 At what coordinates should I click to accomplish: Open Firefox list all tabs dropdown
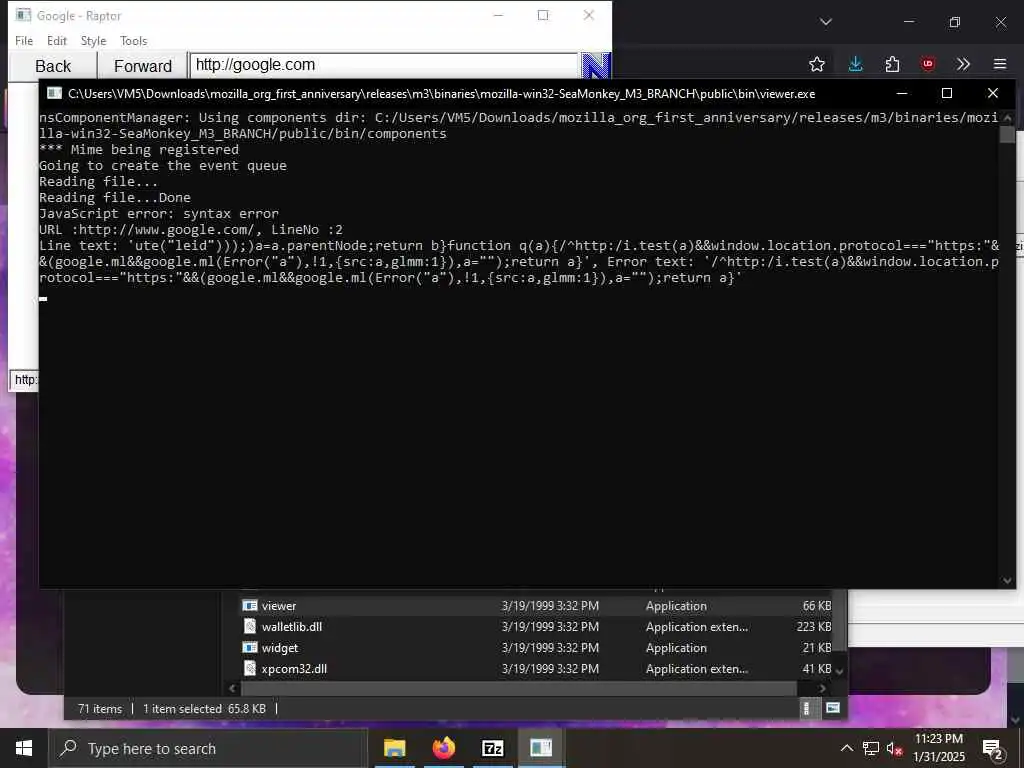click(825, 22)
